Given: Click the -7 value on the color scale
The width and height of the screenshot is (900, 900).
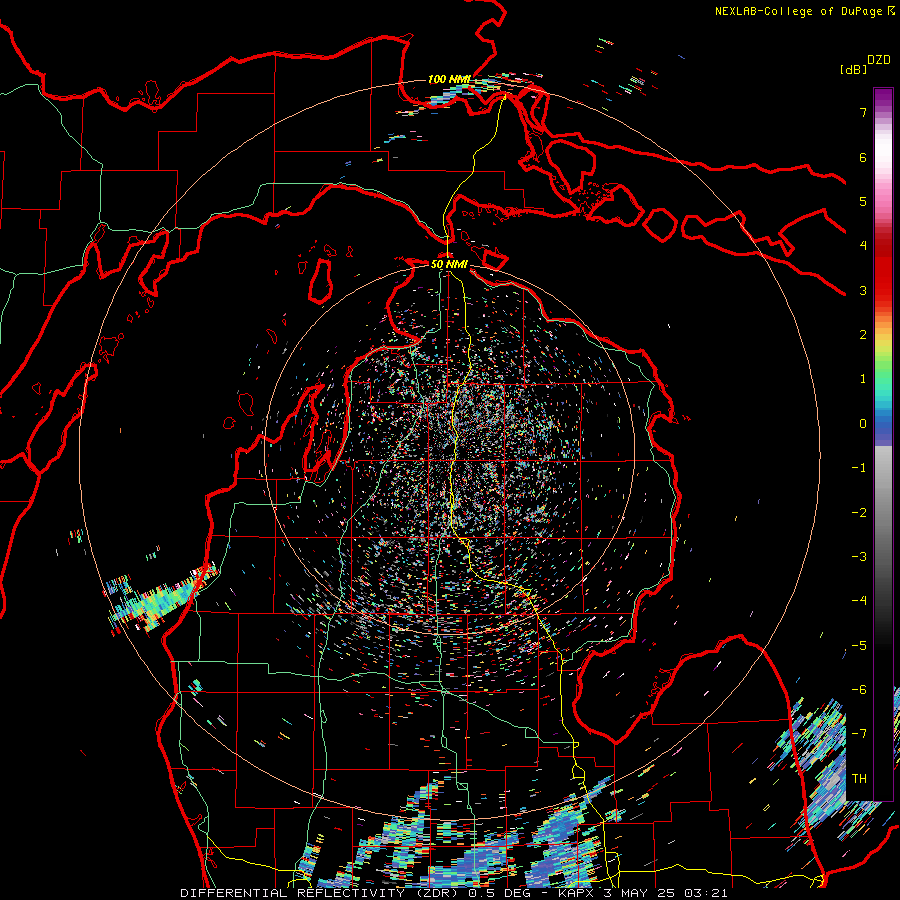Looking at the screenshot, I should coord(859,734).
